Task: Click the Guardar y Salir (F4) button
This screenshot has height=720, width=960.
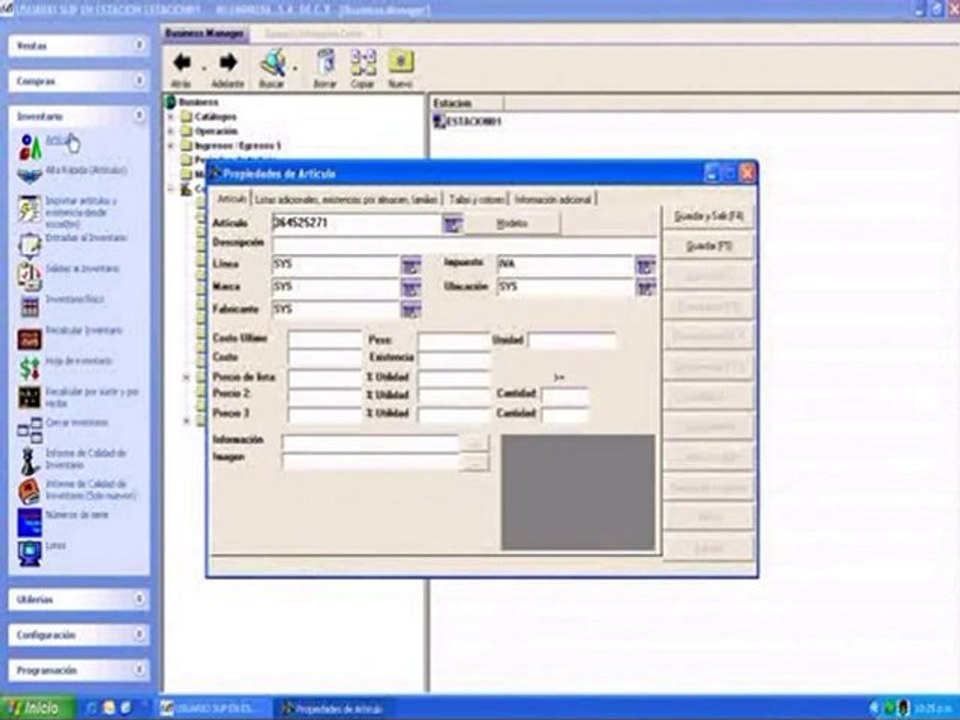Action: pos(709,216)
